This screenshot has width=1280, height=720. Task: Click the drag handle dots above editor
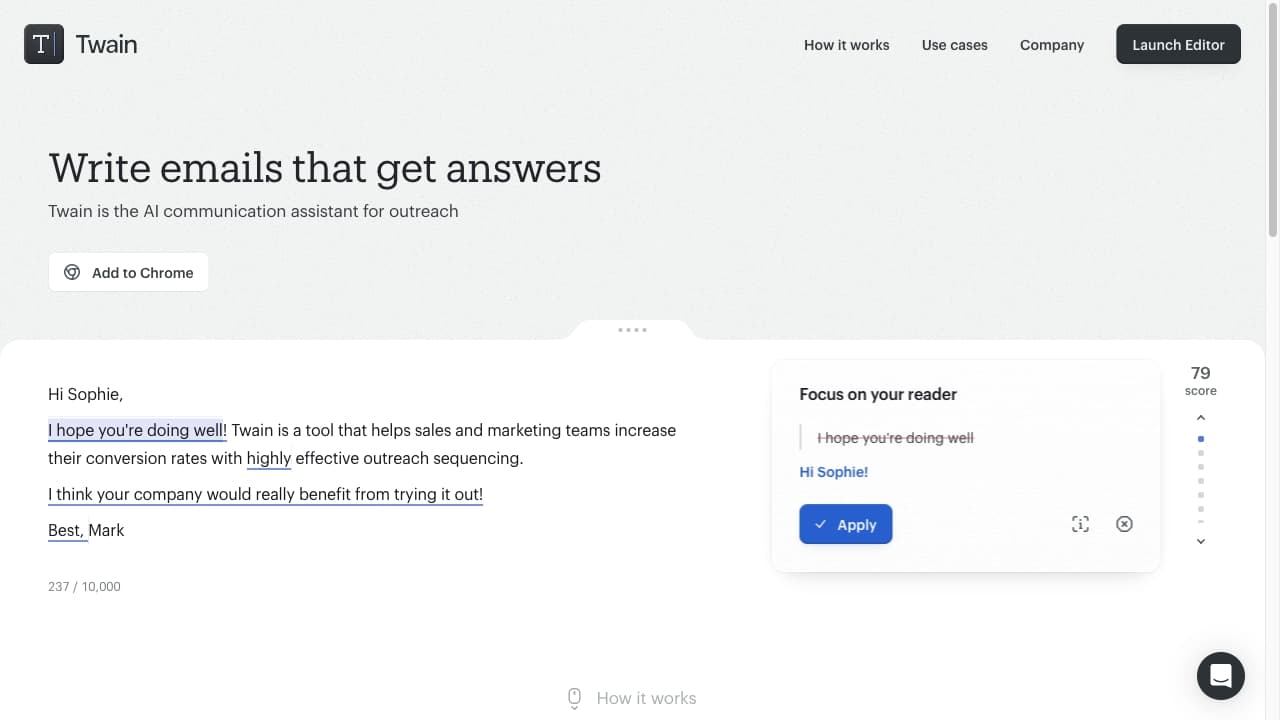click(x=632, y=330)
